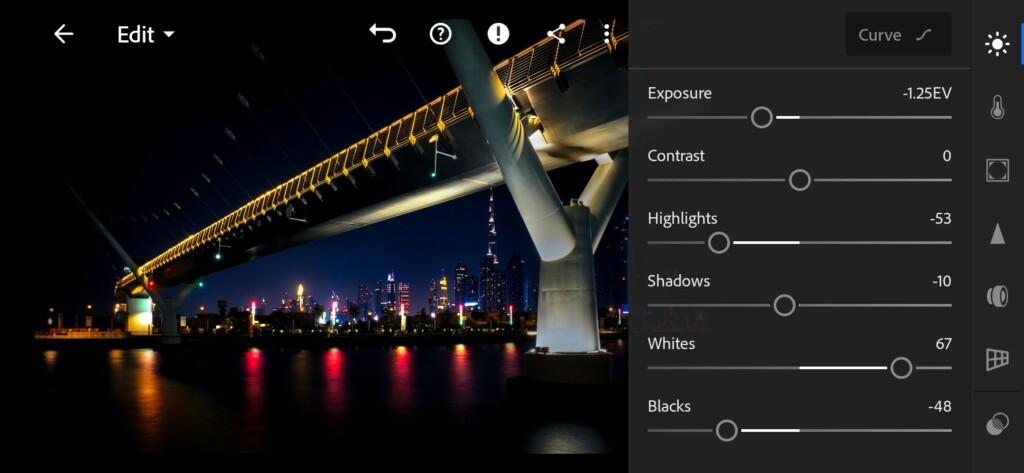Open the Profiles overlapping circles icon
This screenshot has height=473, width=1024.
pos(997,424)
